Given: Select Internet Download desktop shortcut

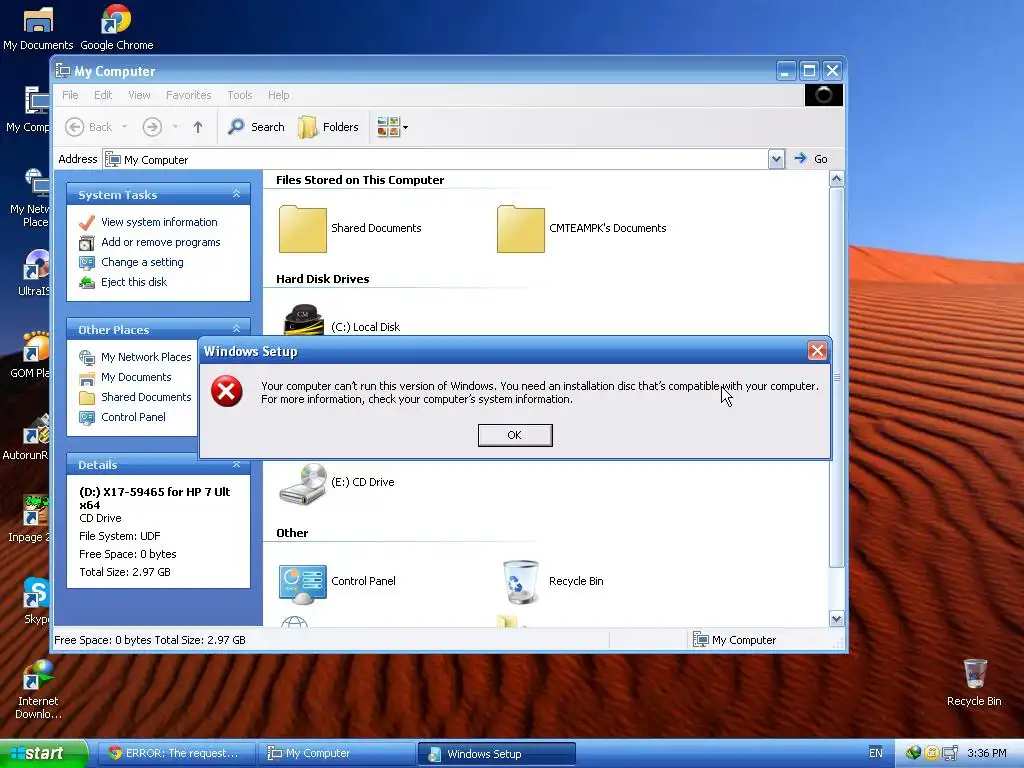Looking at the screenshot, I should 38,690.
